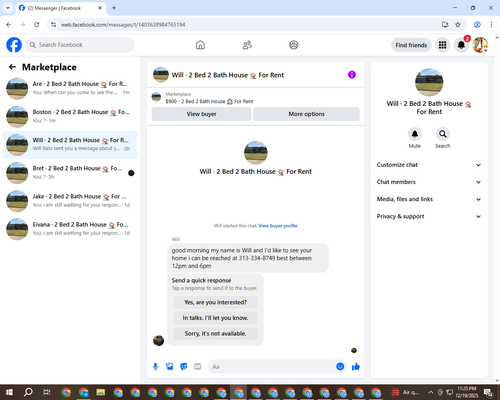Click the Find friends button
Viewport: 500px width, 400px height.
coord(411,45)
